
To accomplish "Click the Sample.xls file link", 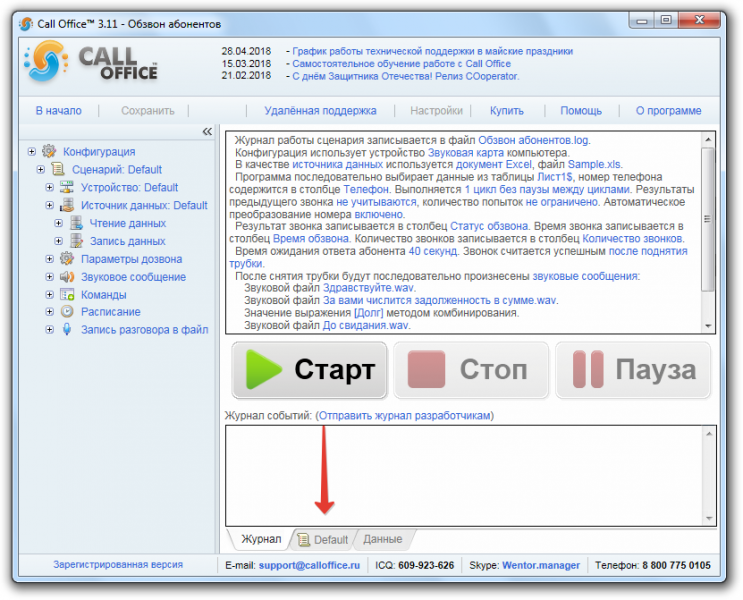I will [594, 164].
